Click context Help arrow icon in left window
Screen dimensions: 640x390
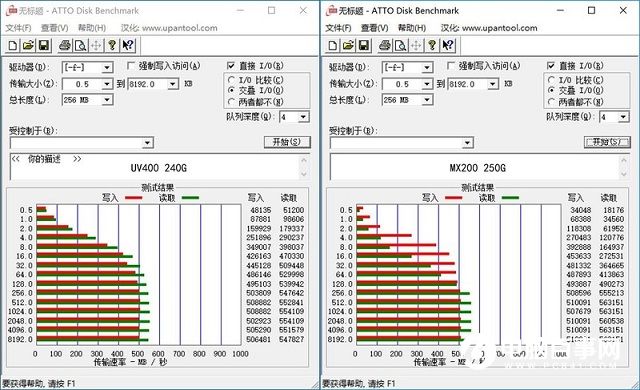pos(128,45)
